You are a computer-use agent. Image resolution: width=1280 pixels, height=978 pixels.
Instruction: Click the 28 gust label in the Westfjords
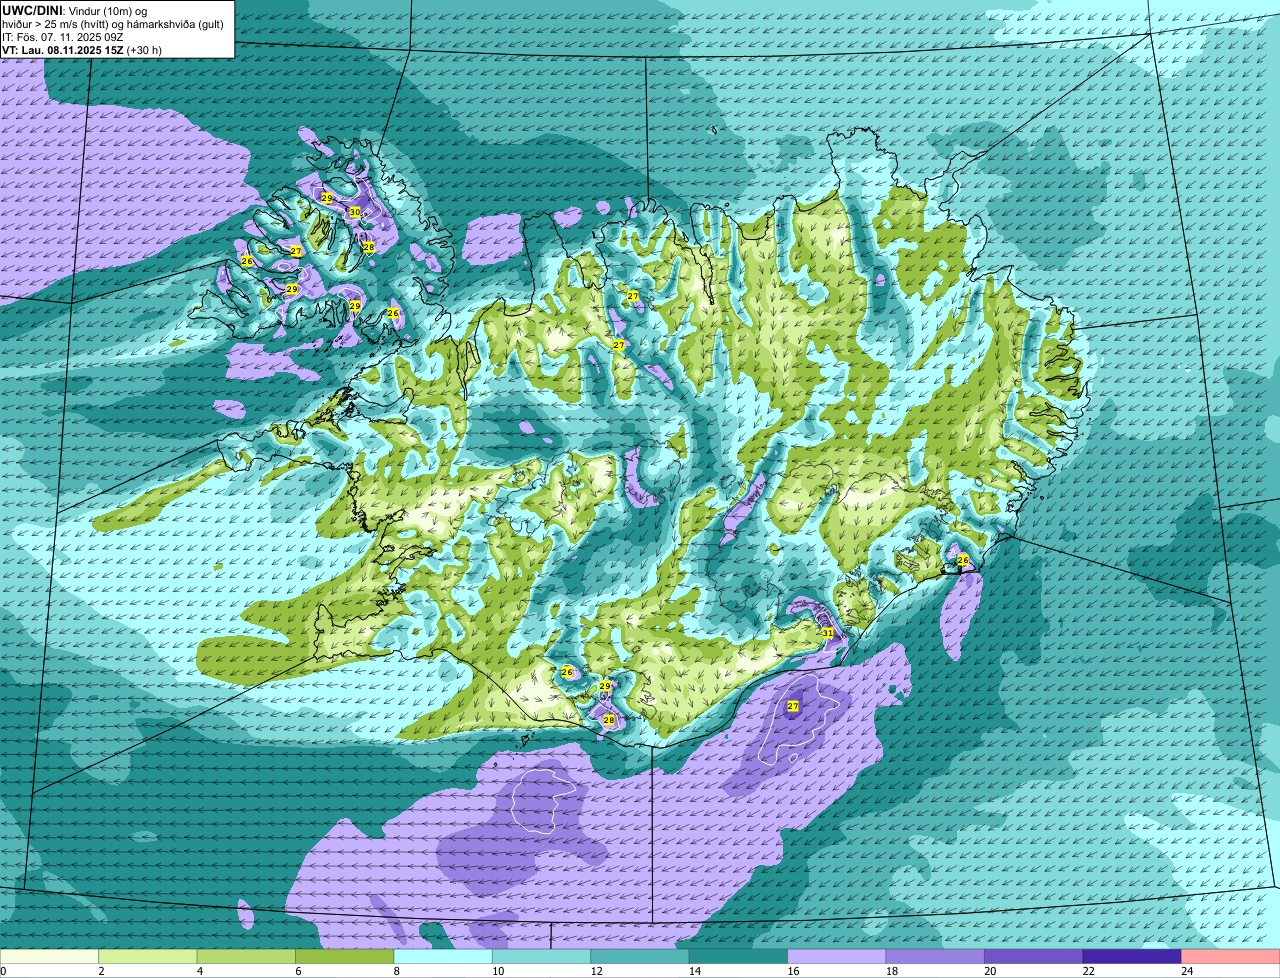[x=368, y=247]
